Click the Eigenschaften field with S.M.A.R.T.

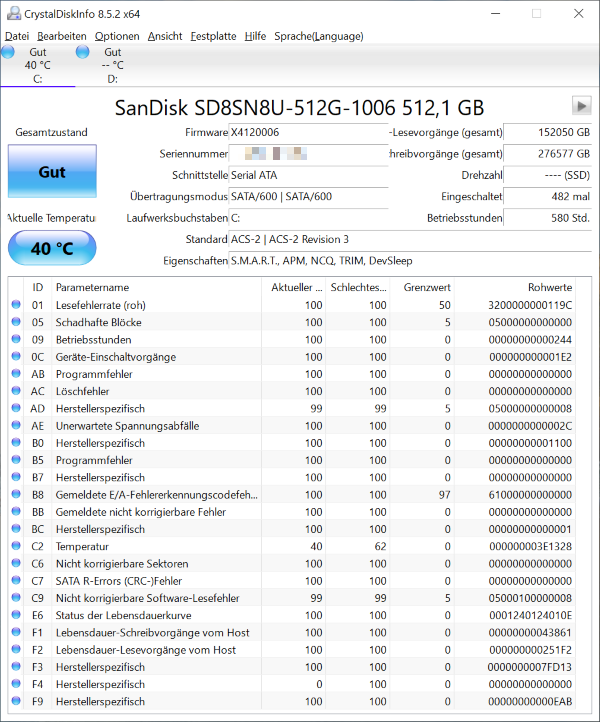(410, 261)
